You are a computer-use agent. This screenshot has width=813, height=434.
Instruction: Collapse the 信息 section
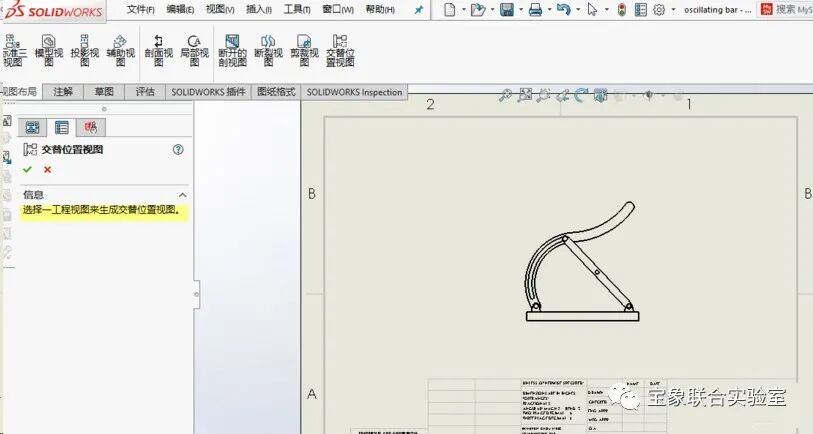(183, 195)
